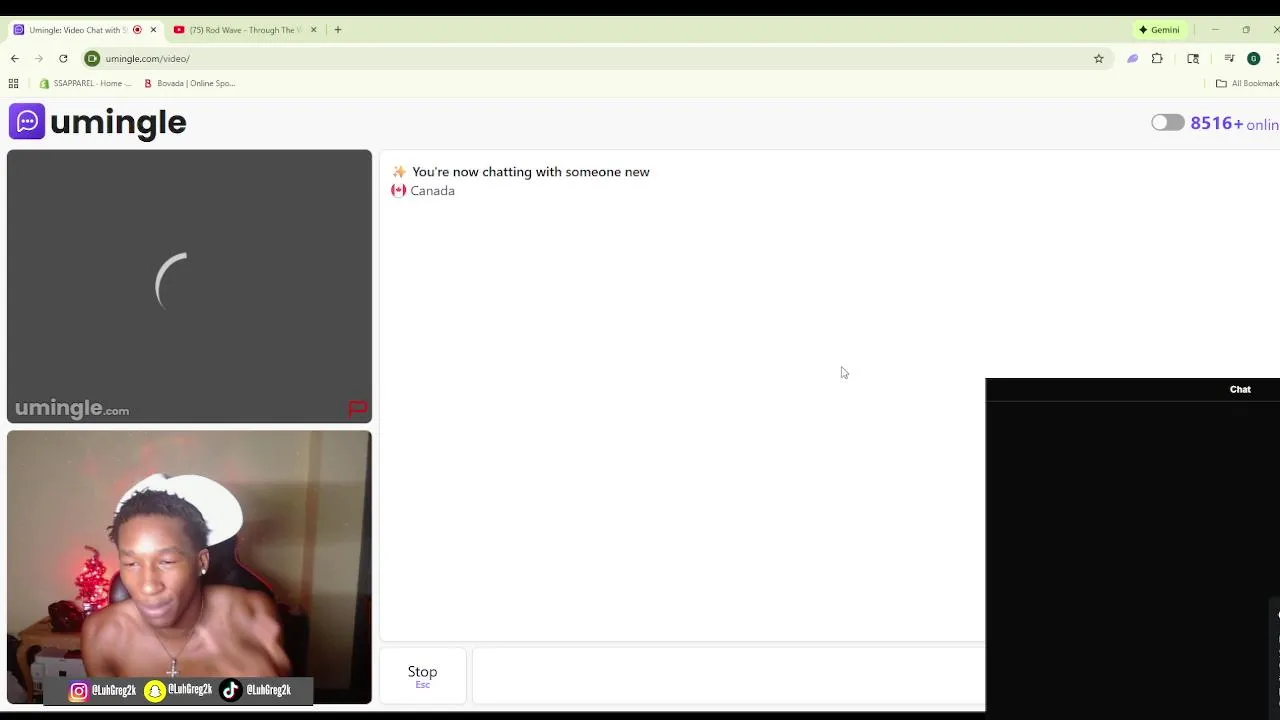The width and height of the screenshot is (1280, 720).
Task: Open the purple feather extension icon
Action: point(1132,58)
